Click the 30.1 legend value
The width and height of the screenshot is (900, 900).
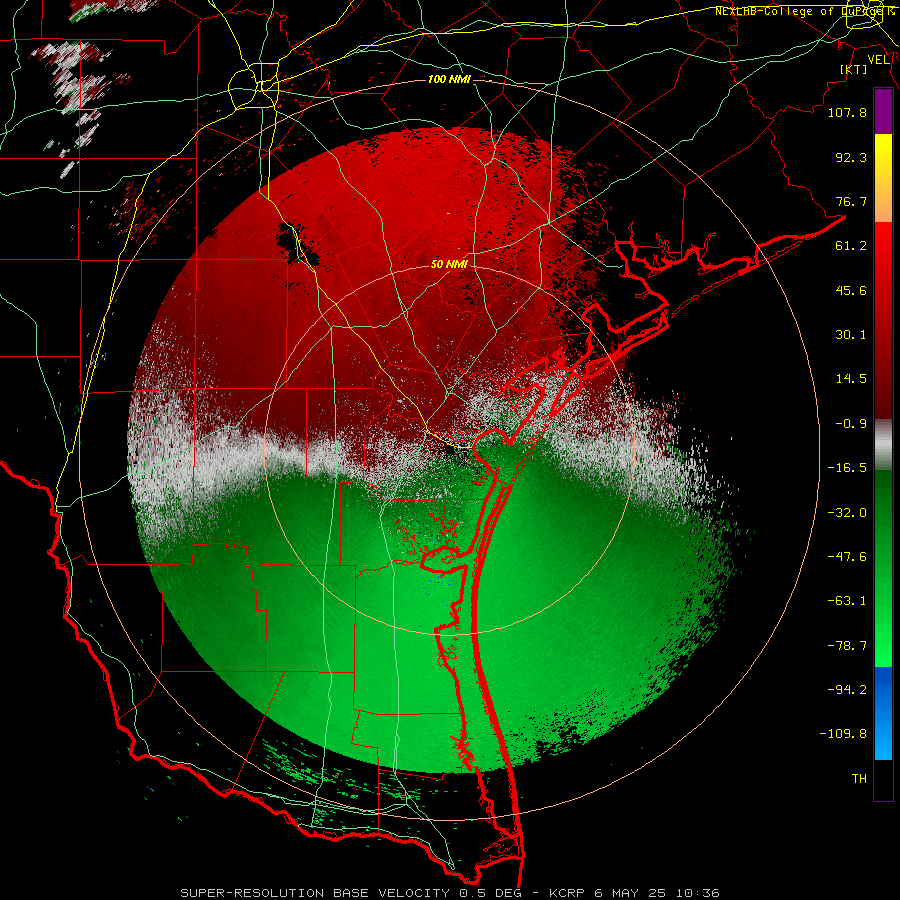coord(851,335)
